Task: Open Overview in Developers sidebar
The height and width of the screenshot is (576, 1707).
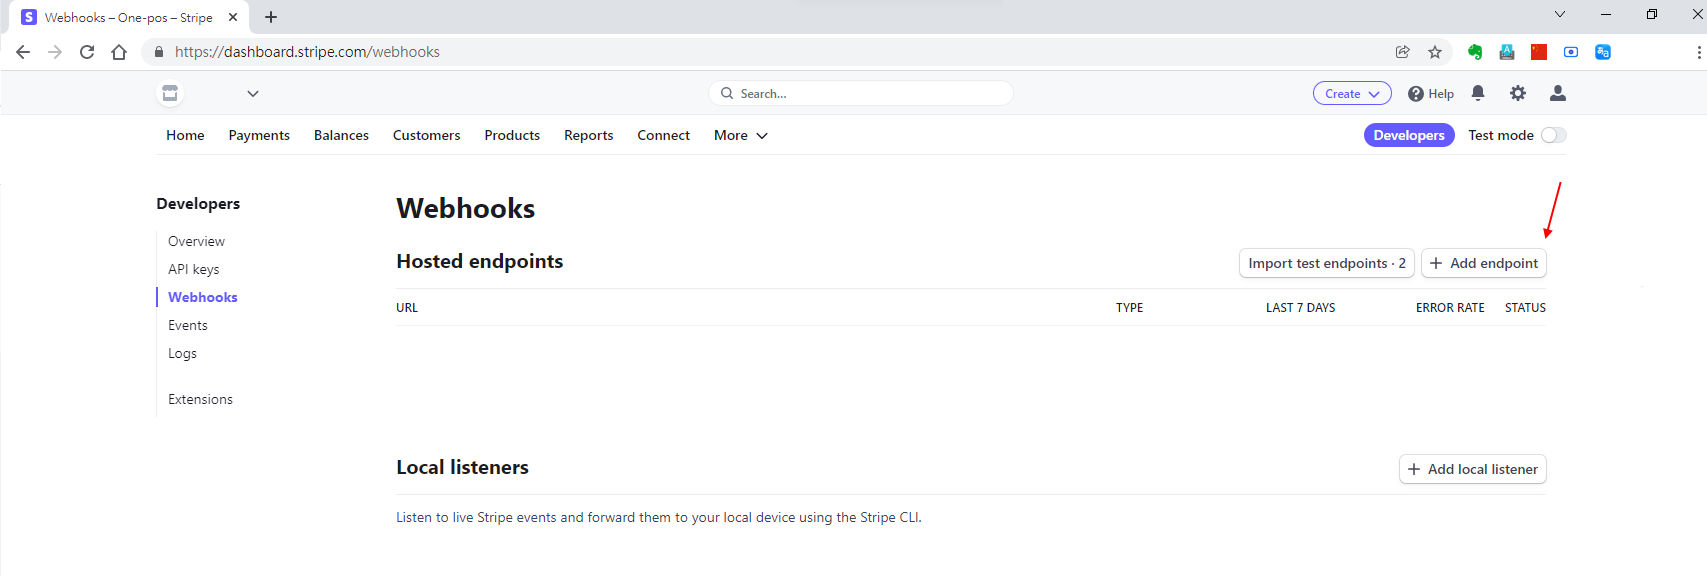Action: point(196,241)
